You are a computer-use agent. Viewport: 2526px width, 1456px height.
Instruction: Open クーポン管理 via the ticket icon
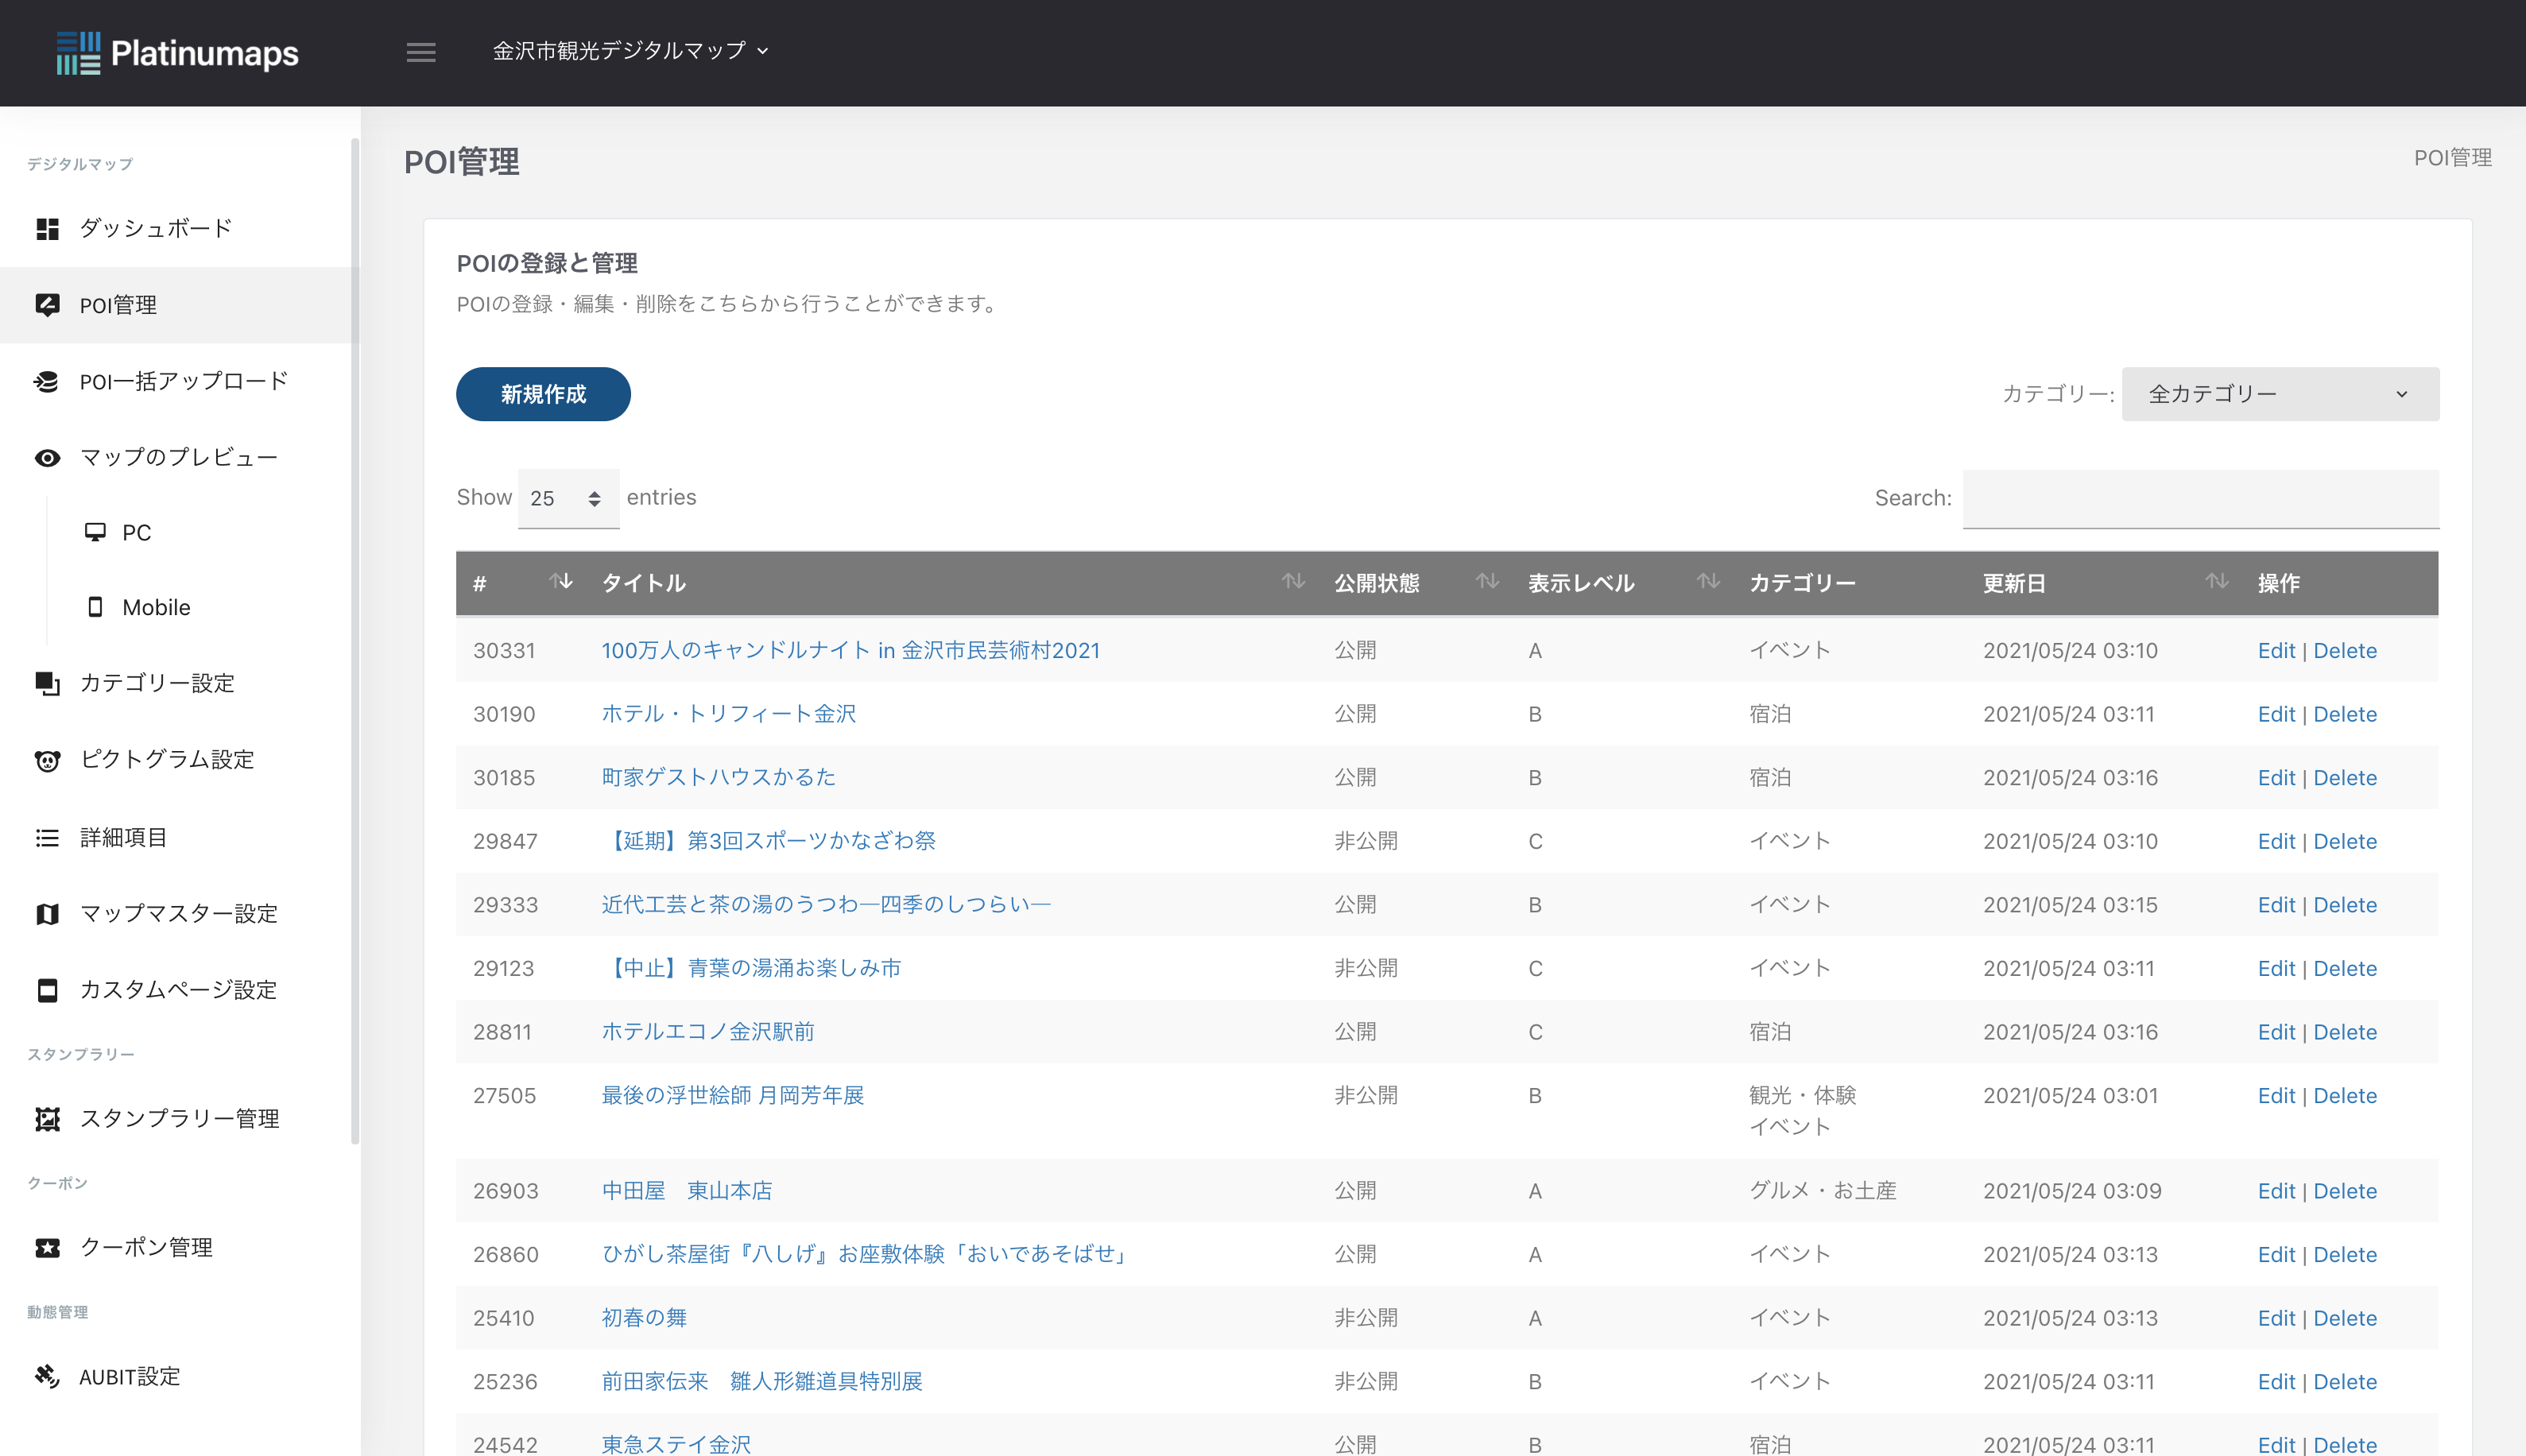[47, 1247]
